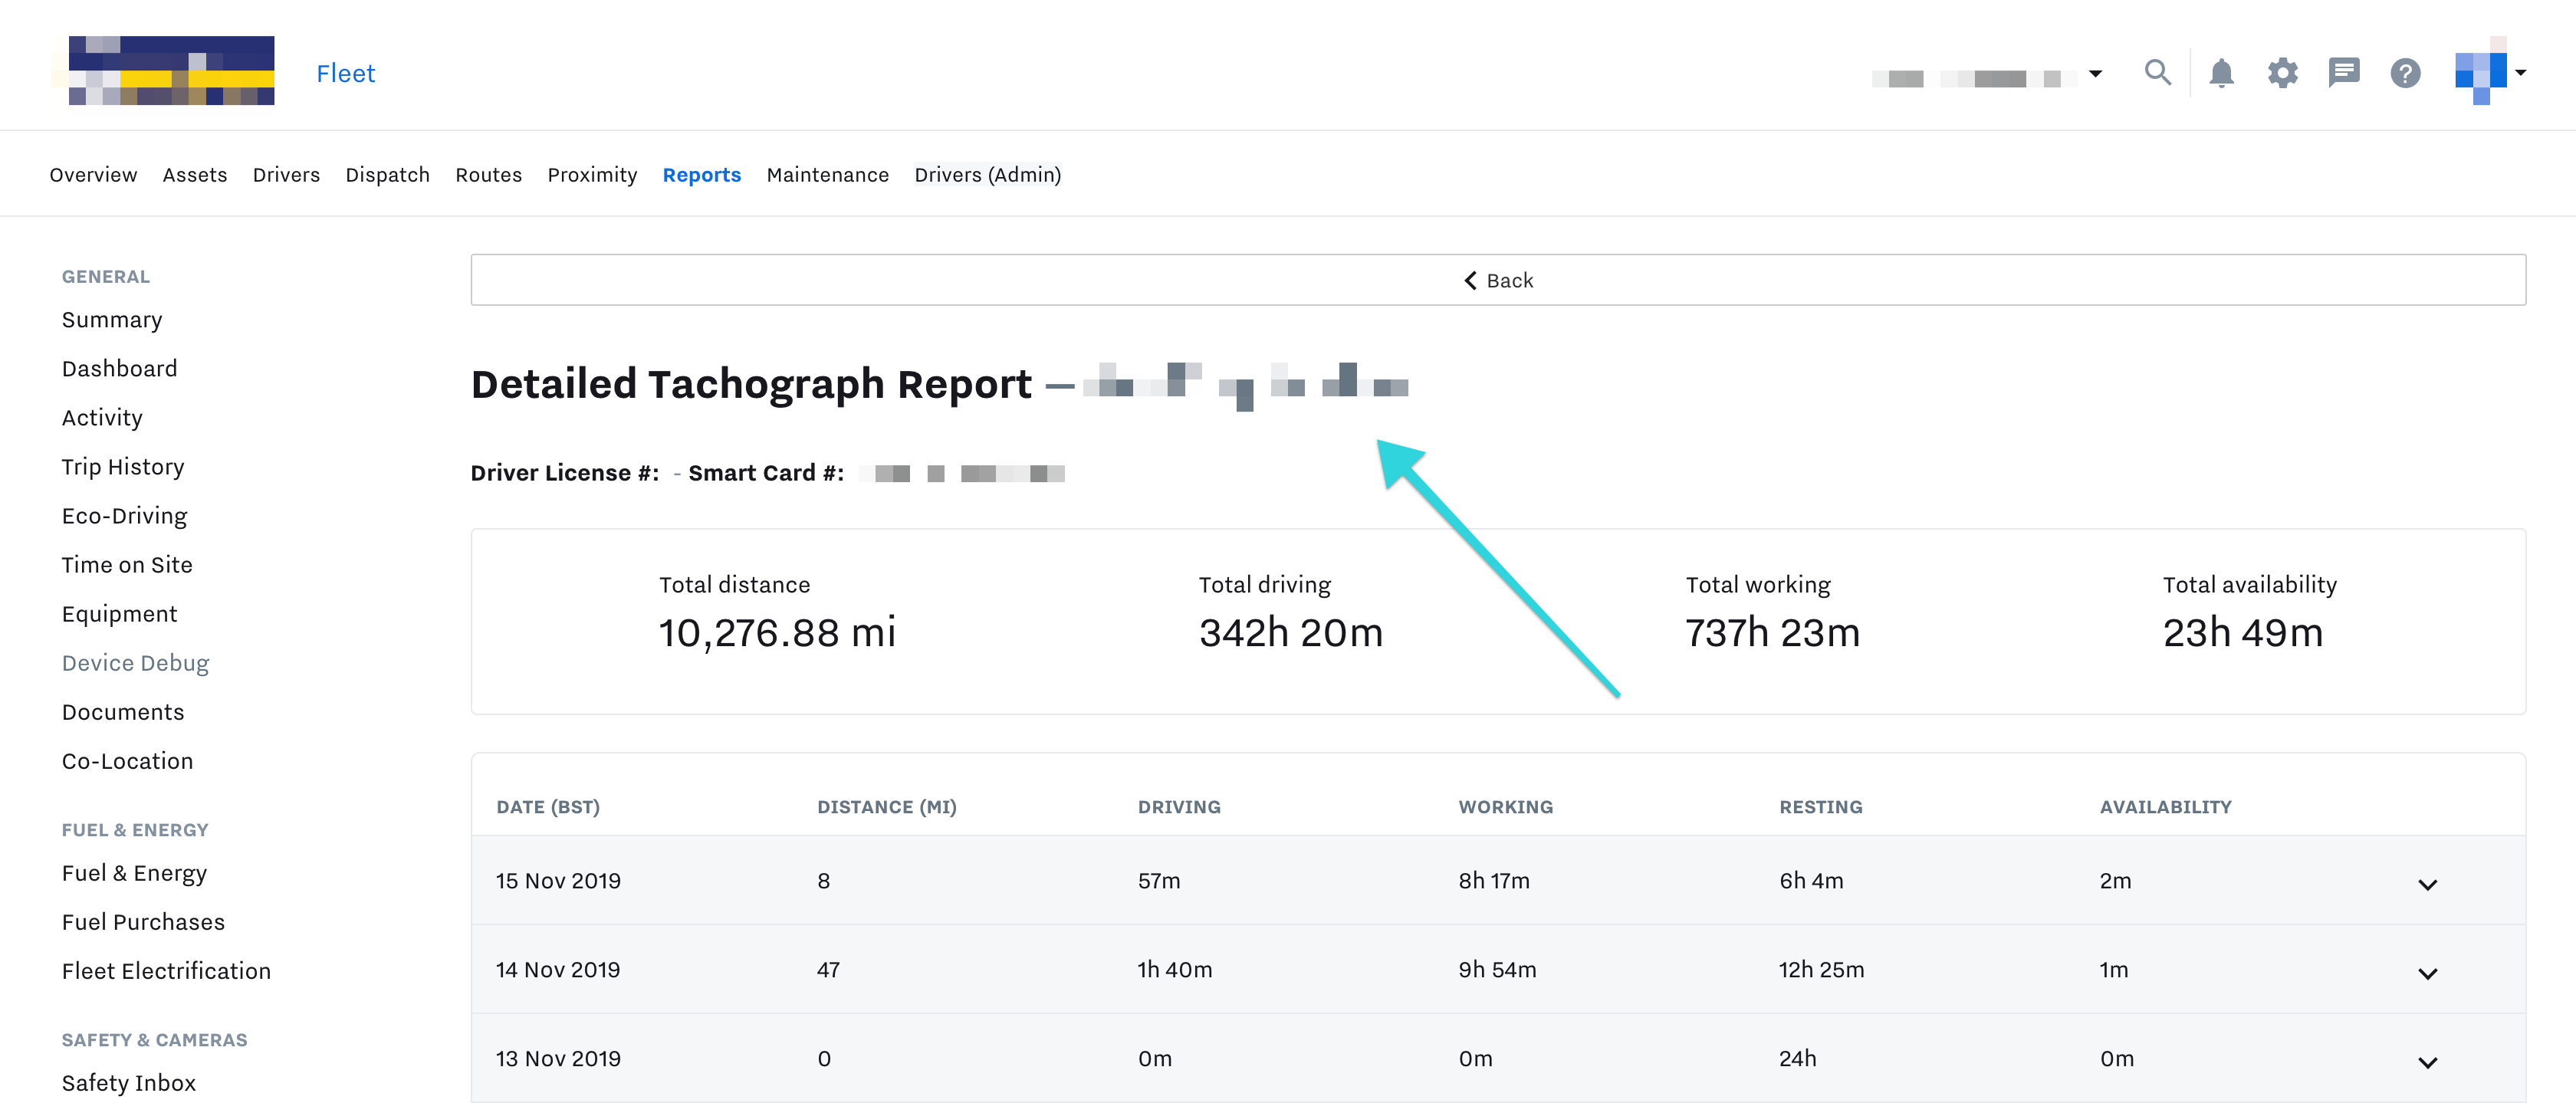
Task: Sort by the Distance (MI) column header
Action: pyautogui.click(x=886, y=807)
